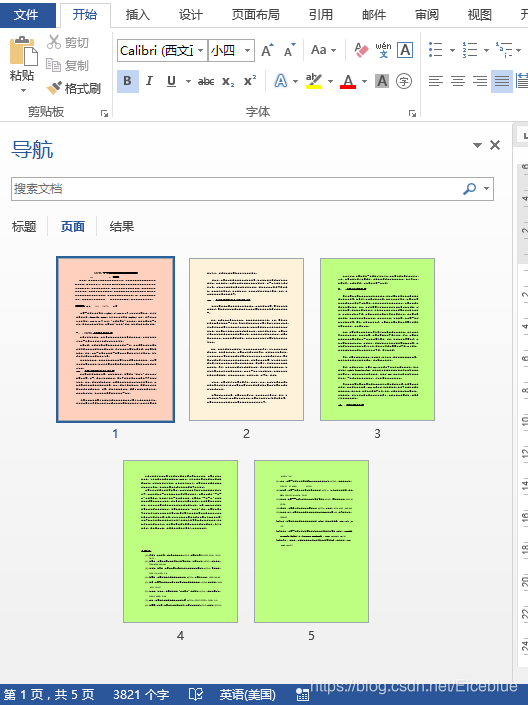Switch to the 视图 ribbon tab
The height and width of the screenshot is (705, 528).
coord(479,15)
